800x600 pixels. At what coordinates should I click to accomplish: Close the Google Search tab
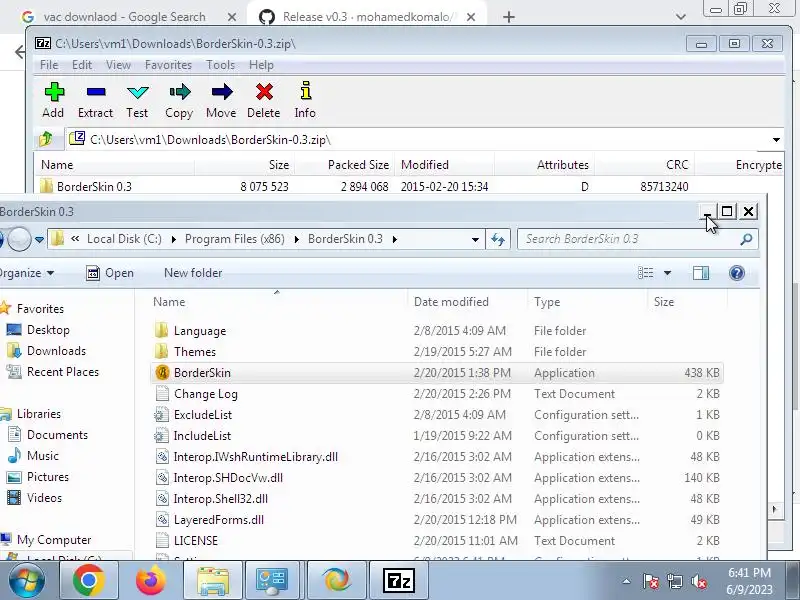232,17
